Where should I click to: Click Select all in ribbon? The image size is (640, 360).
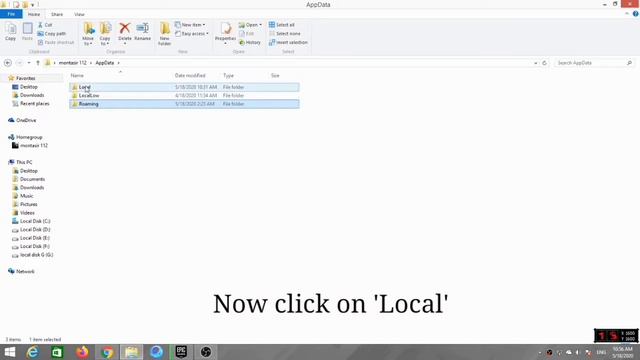tap(282, 25)
